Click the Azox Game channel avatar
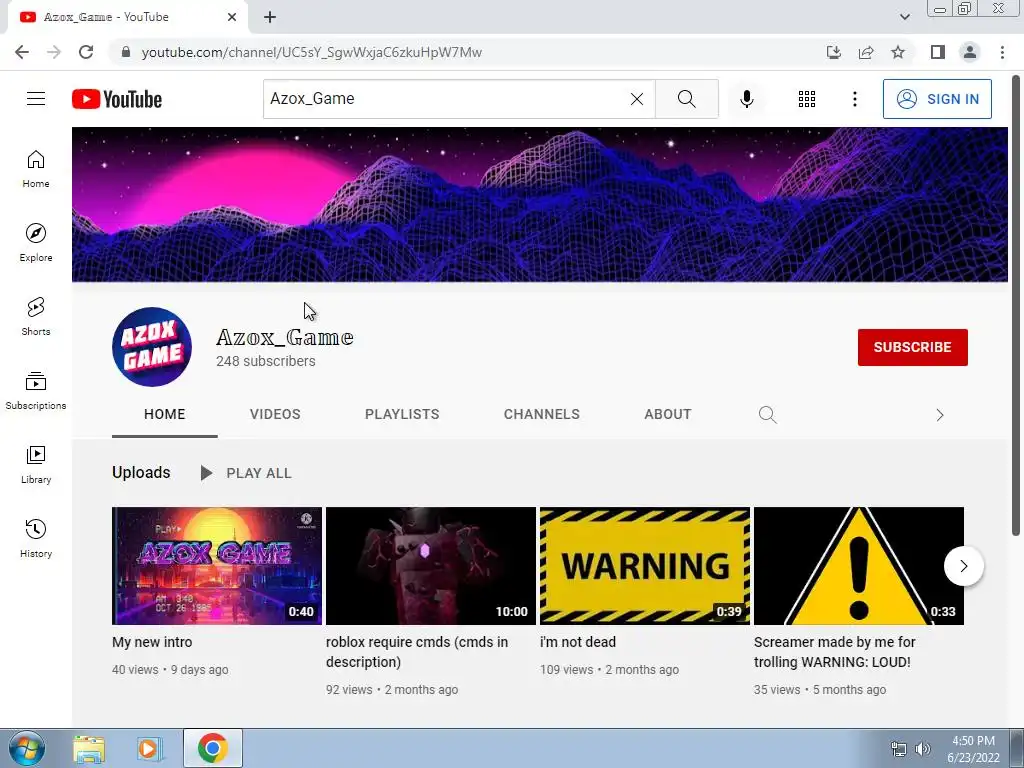 coord(152,347)
